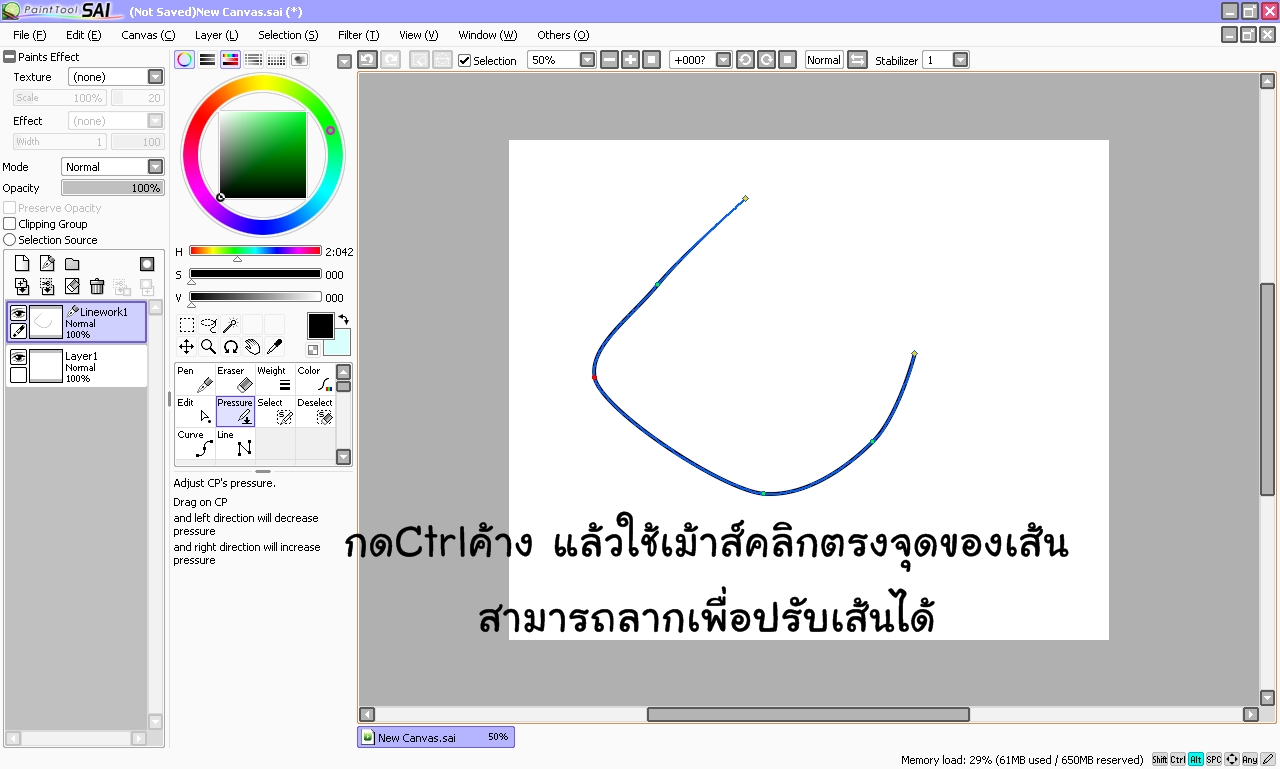Select the New Canvas.sai document tab
The height and width of the screenshot is (769, 1280).
pyautogui.click(x=436, y=737)
